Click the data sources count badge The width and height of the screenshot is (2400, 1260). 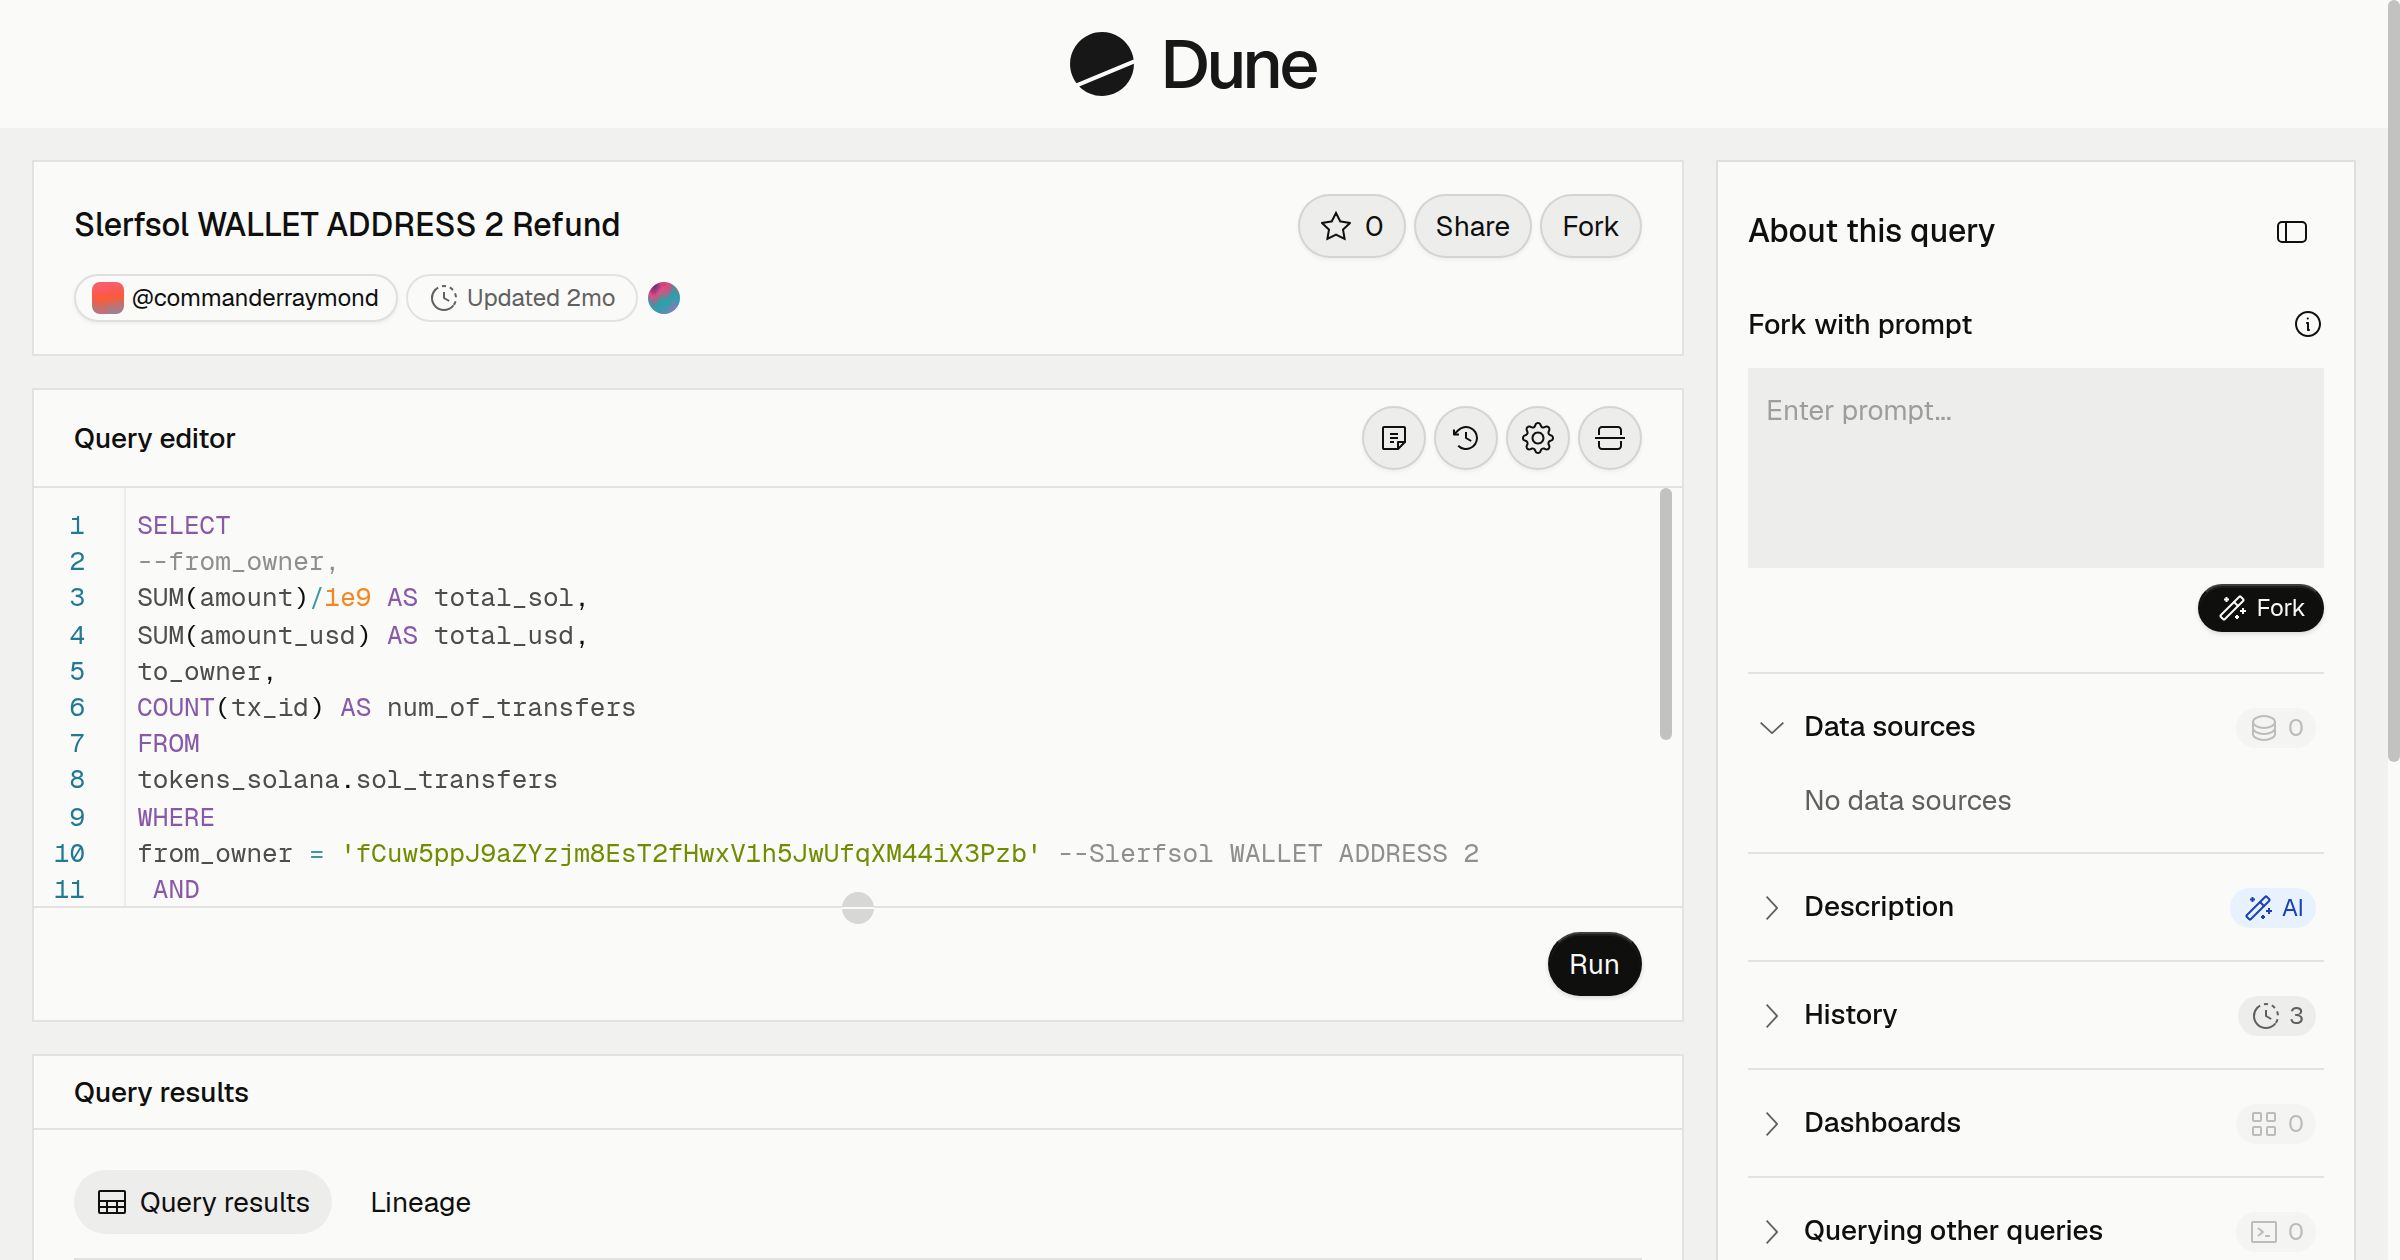click(2276, 727)
